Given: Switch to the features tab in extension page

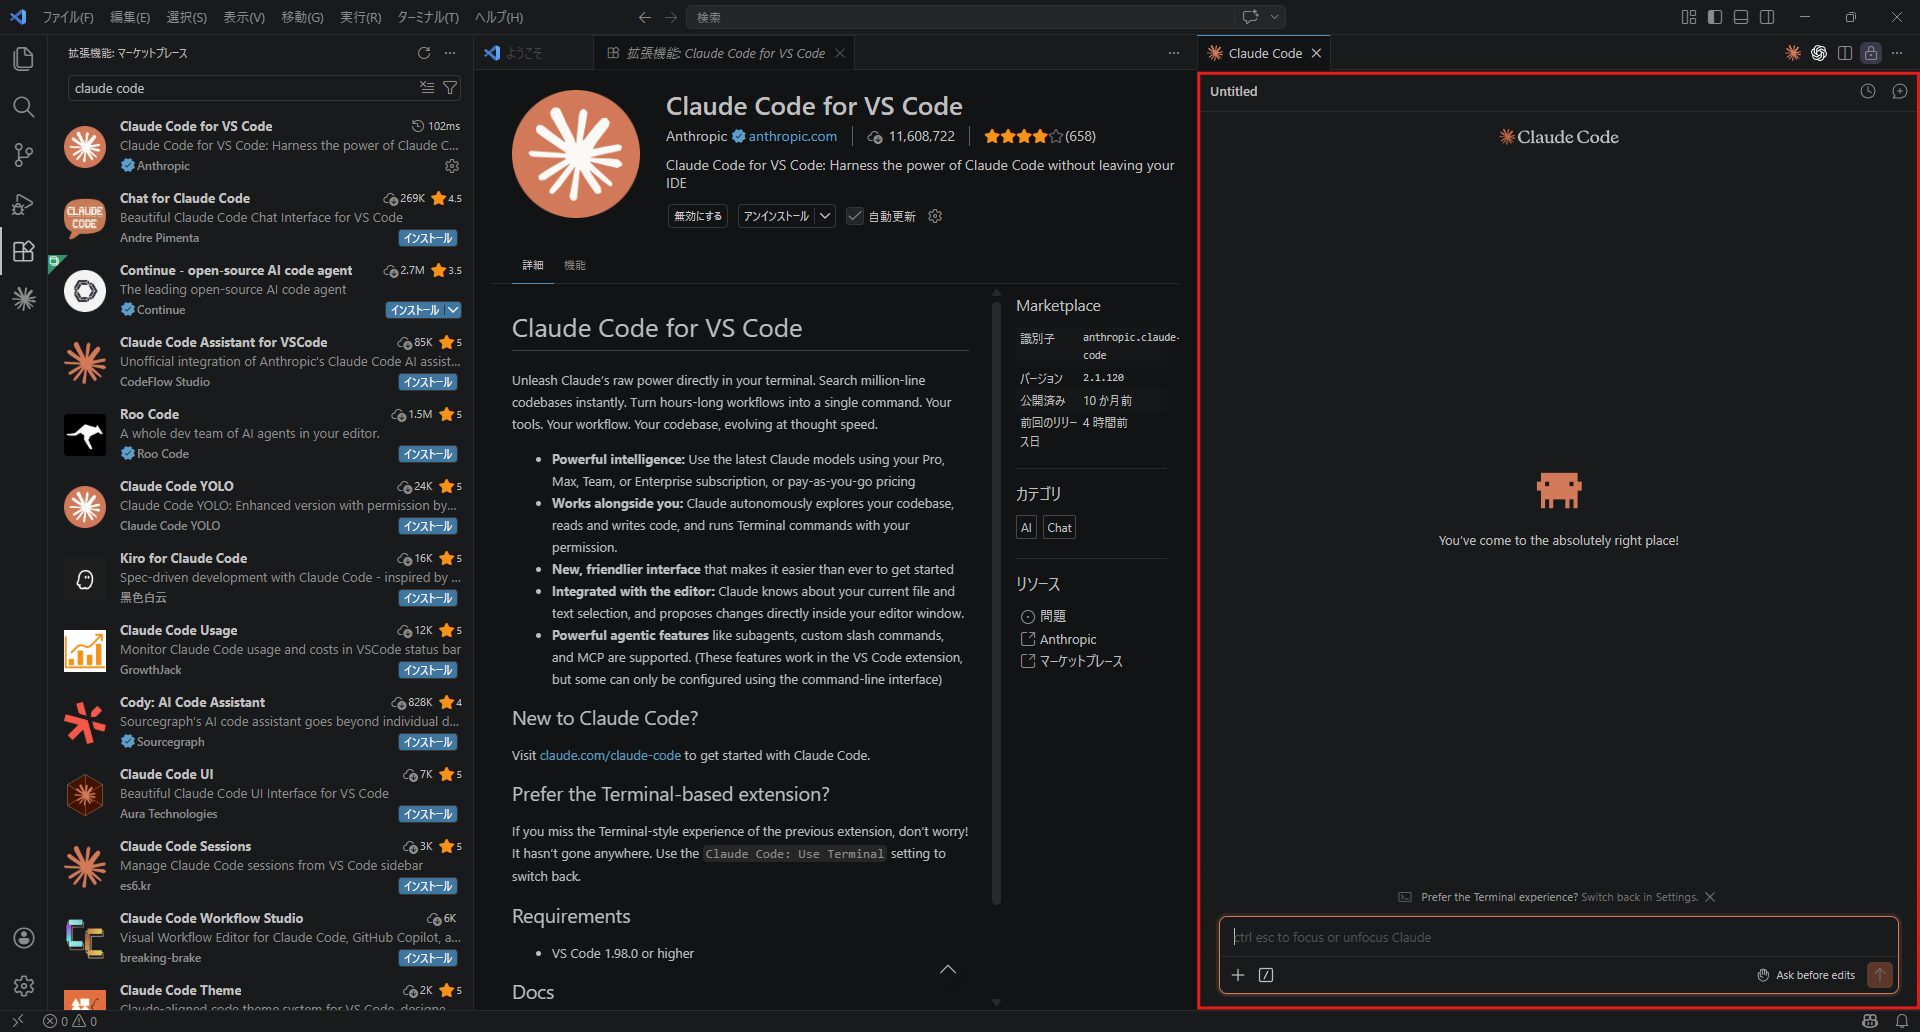Looking at the screenshot, I should tap(575, 265).
